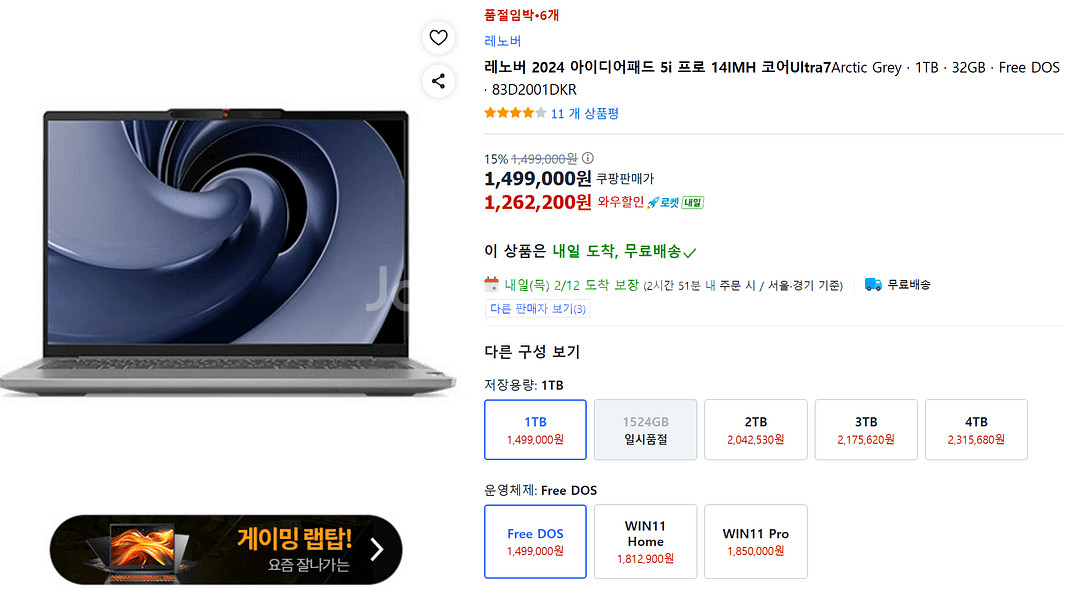Open the 레노버 brand link

click(x=502, y=41)
